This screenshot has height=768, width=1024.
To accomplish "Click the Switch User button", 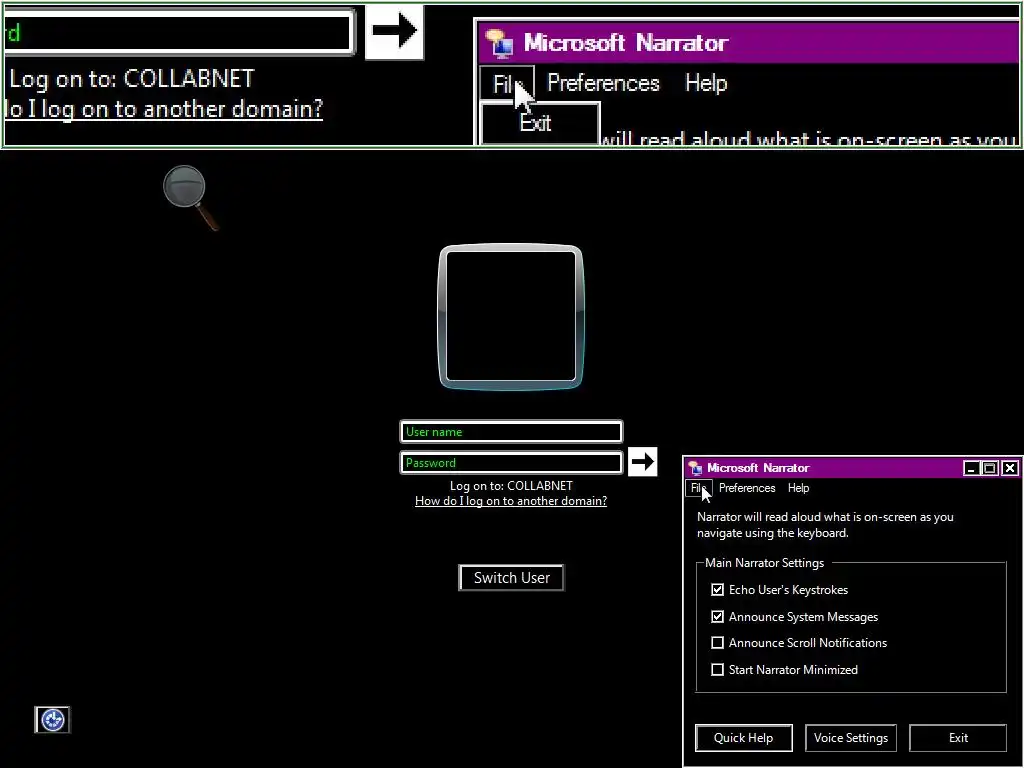I will coord(511,577).
